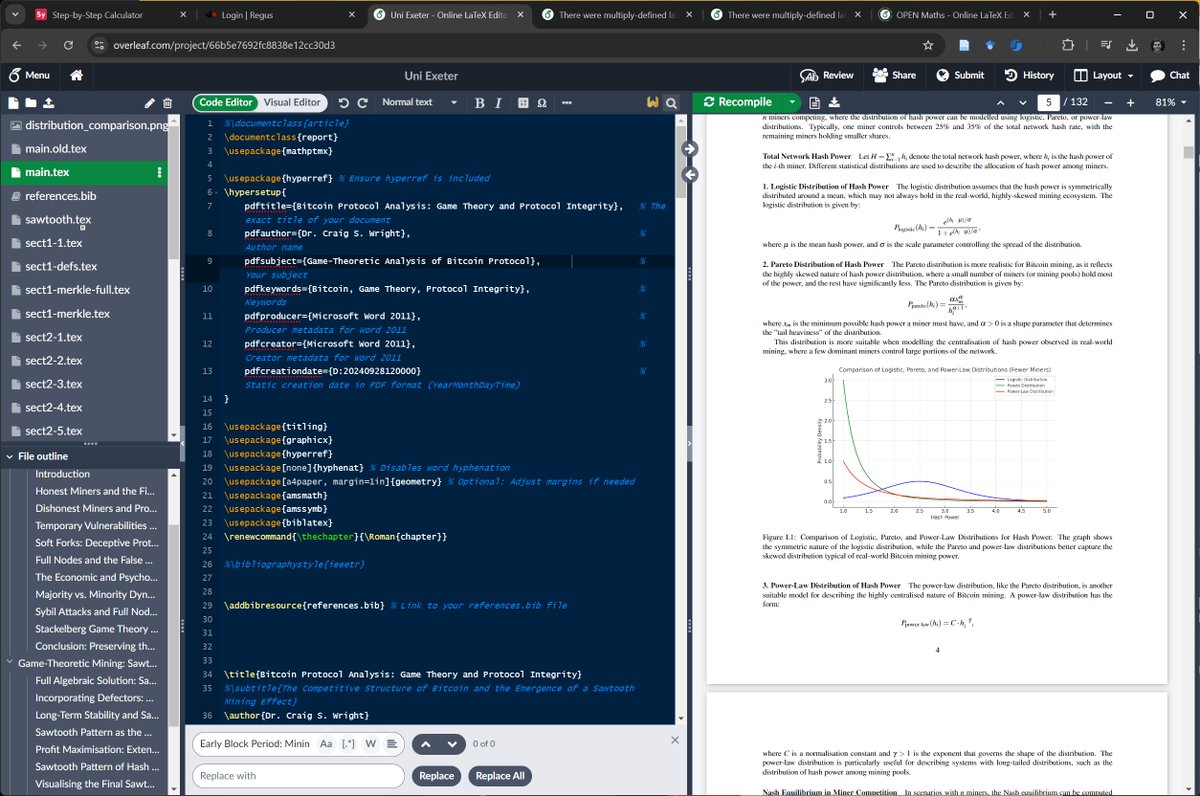1200x796 pixels.
Task: Insert a table from the toolbar
Action: tap(523, 102)
